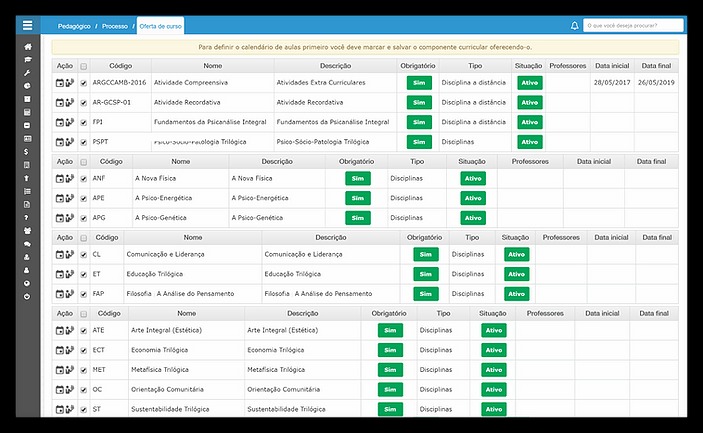Click Sim button for Atividade Recordativa

[x=419, y=102]
